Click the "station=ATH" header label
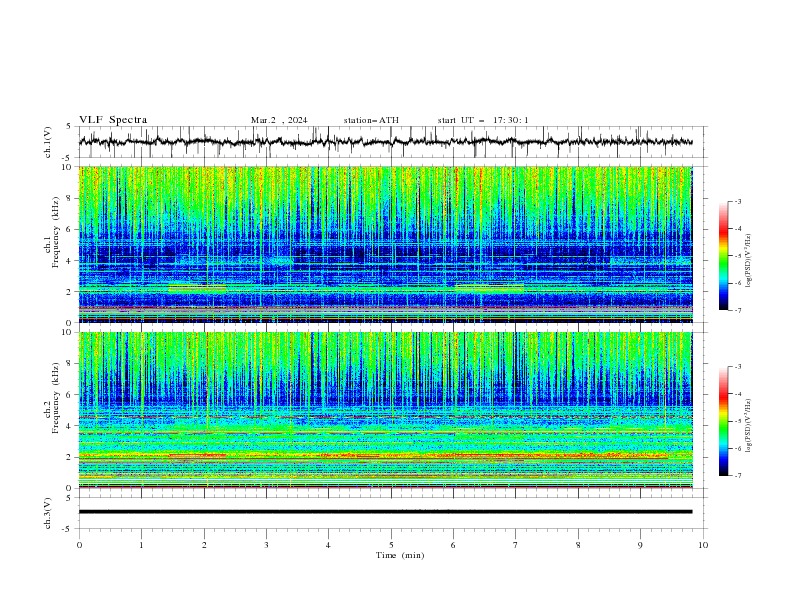 click(x=371, y=120)
